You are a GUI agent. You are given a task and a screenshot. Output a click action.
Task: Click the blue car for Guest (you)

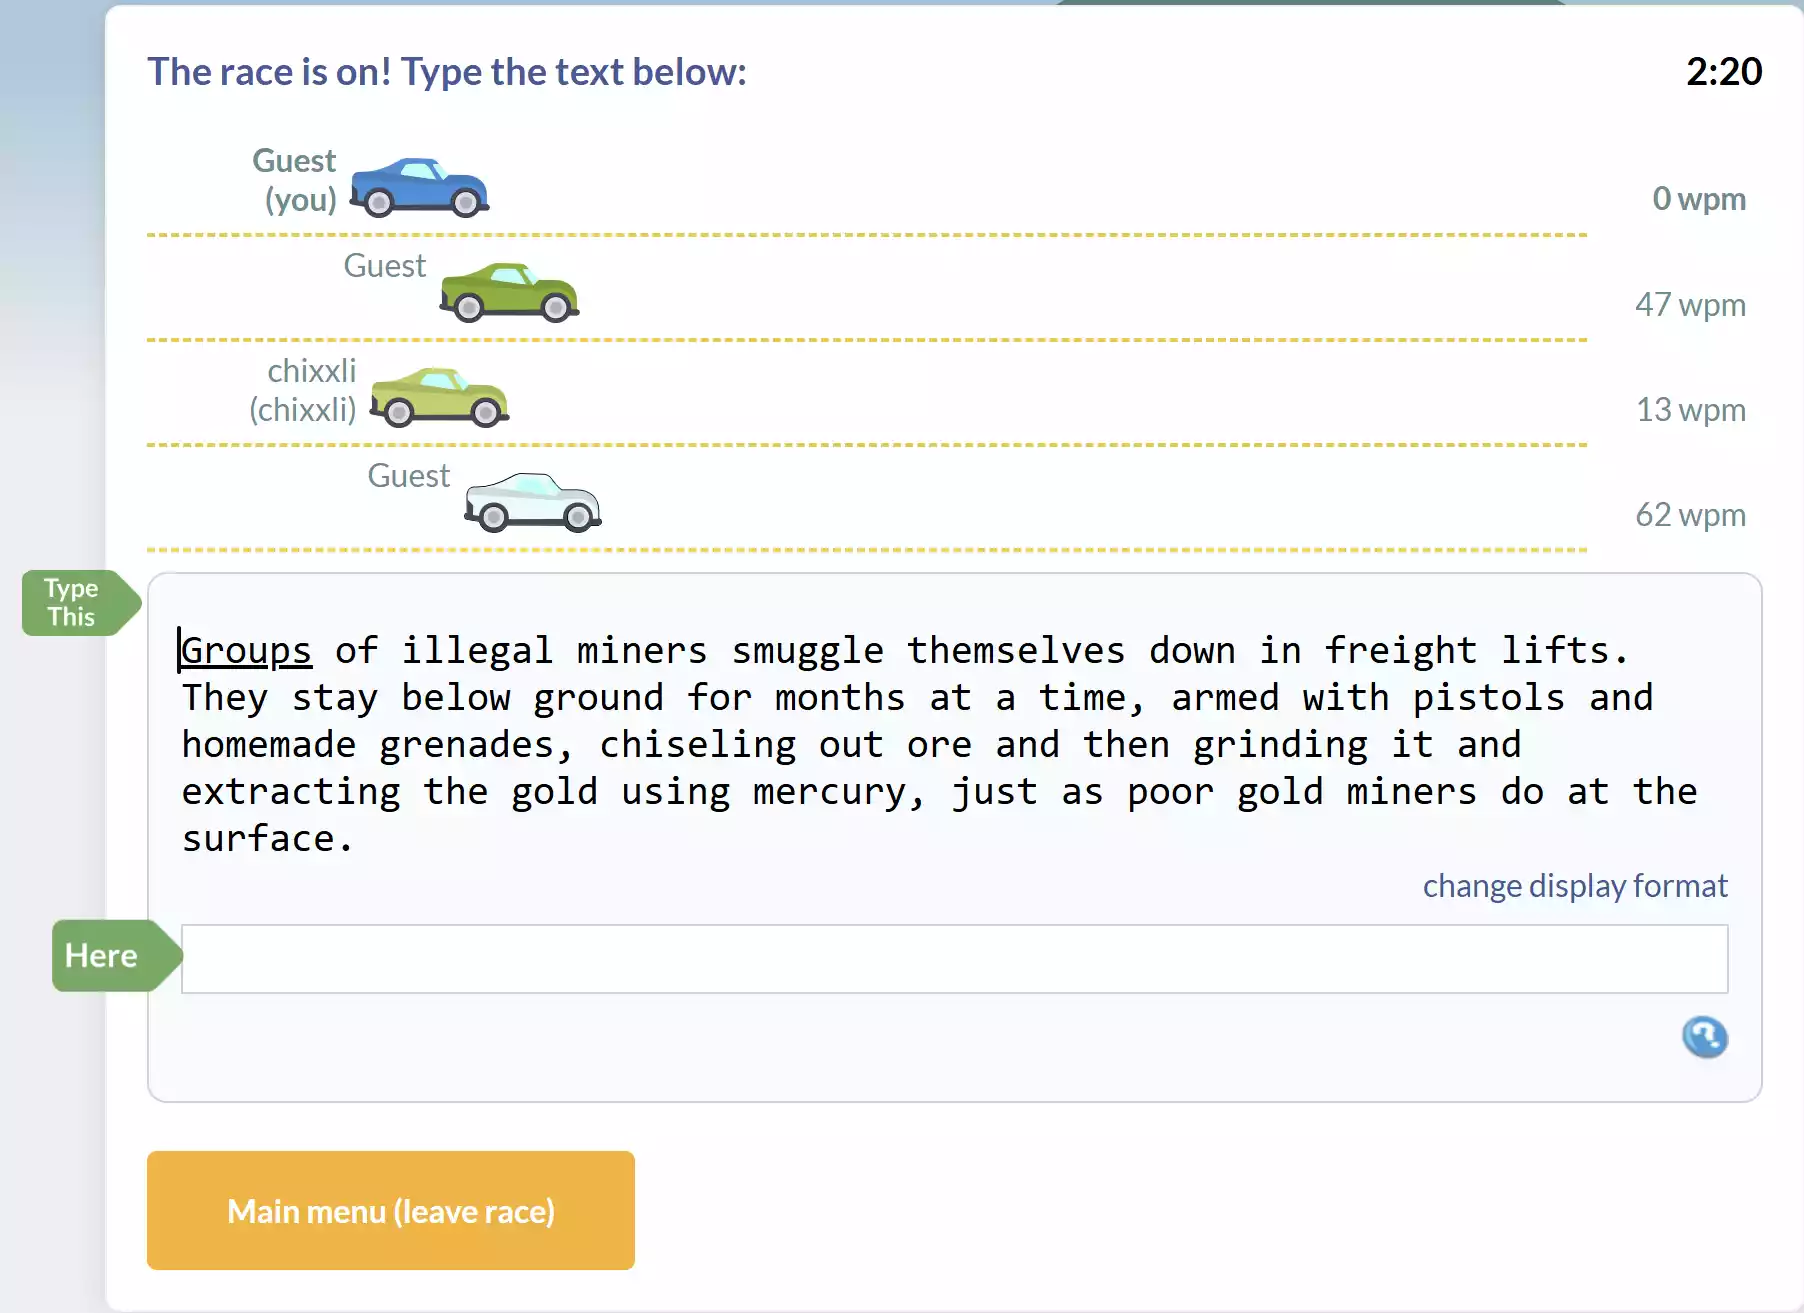coord(419,187)
